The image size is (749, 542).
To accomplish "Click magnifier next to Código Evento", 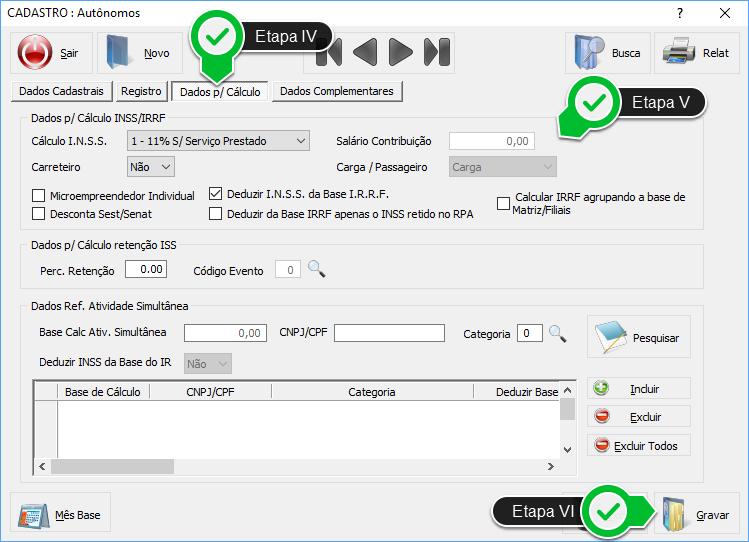I will coord(316,269).
